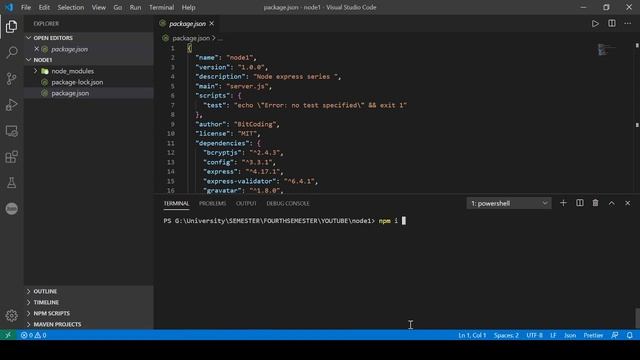Click Prettier in status bar
640x360 pixels.
tap(593, 335)
